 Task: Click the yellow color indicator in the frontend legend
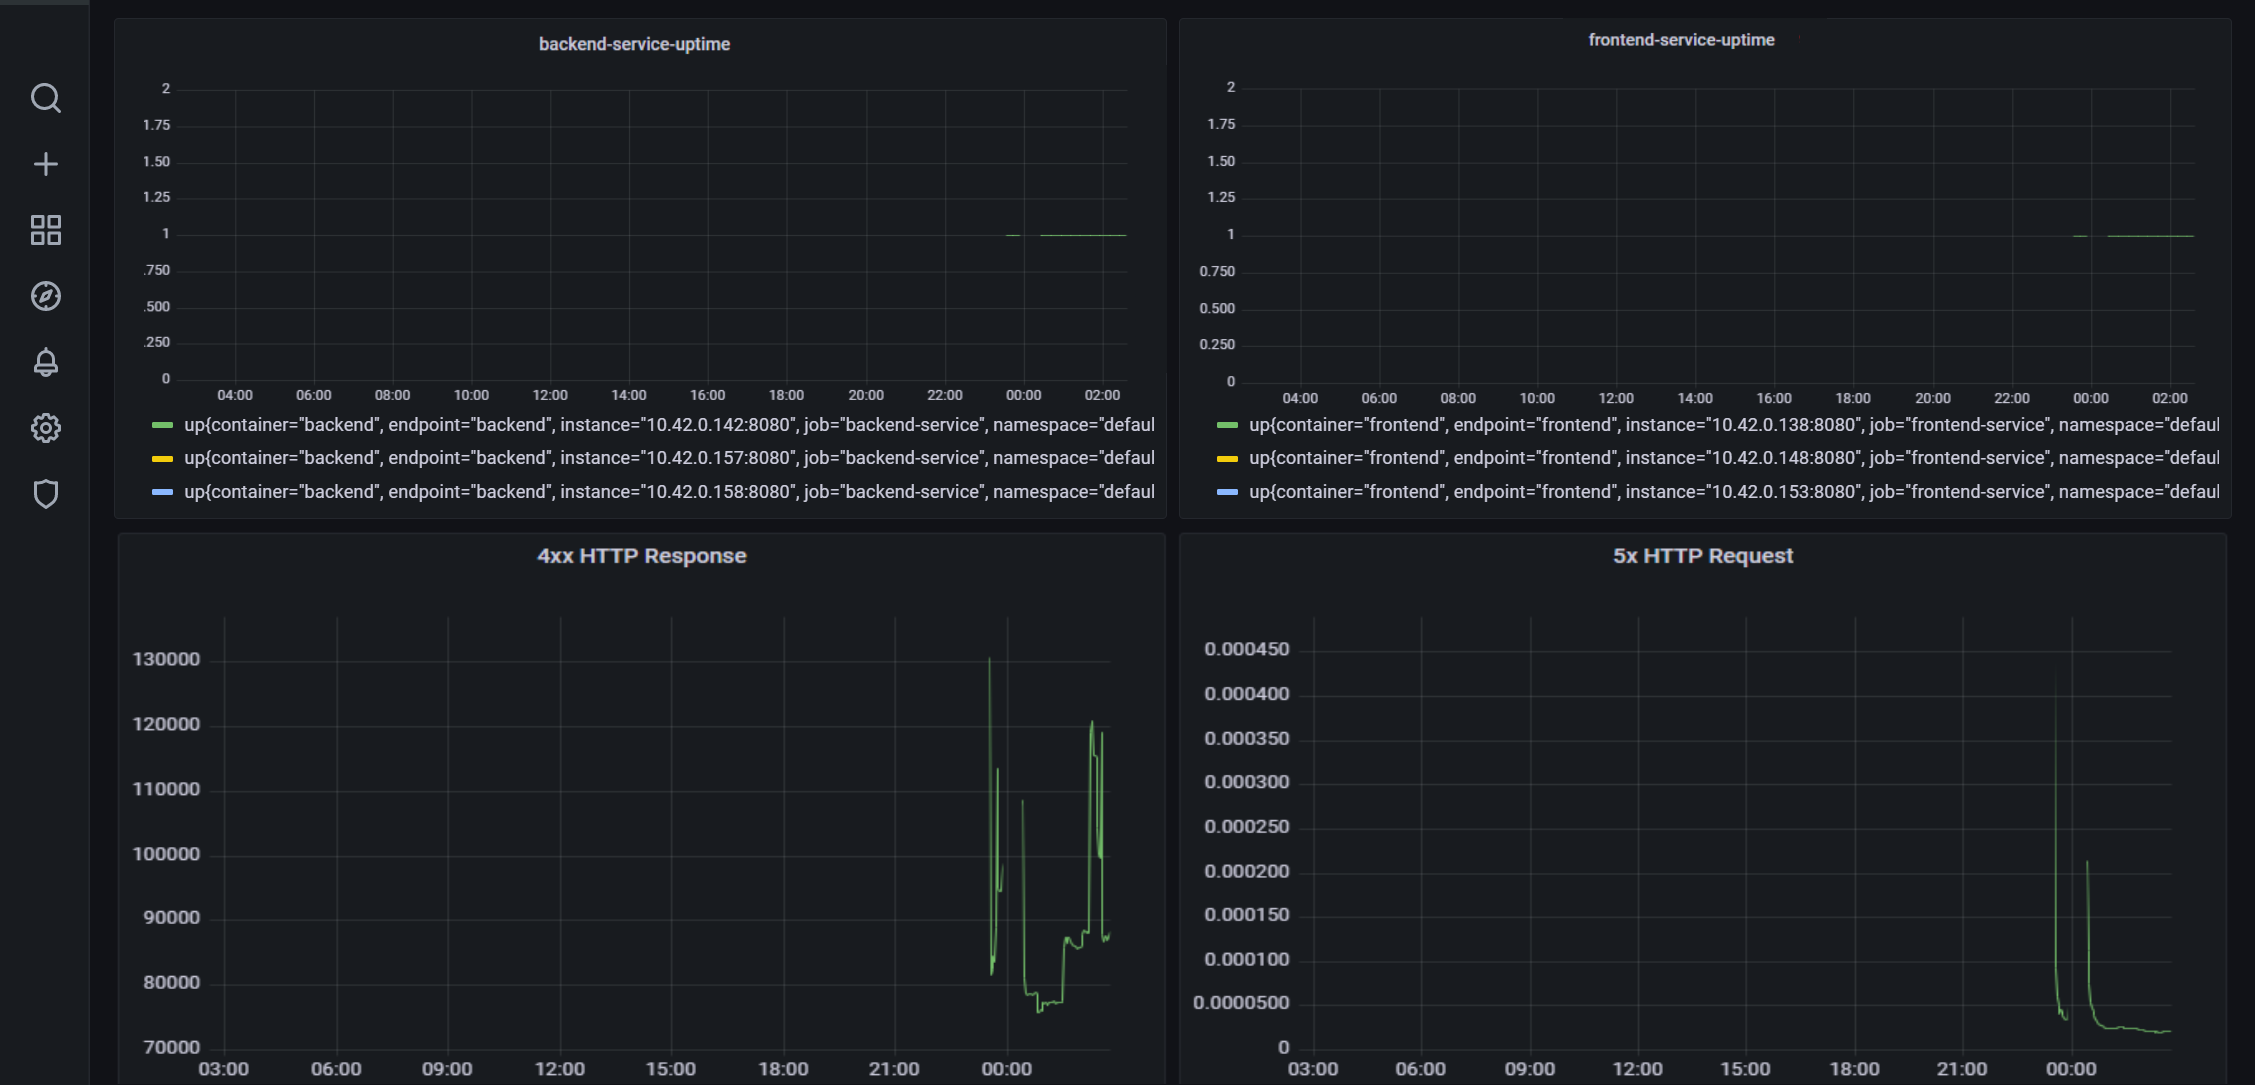point(1228,457)
